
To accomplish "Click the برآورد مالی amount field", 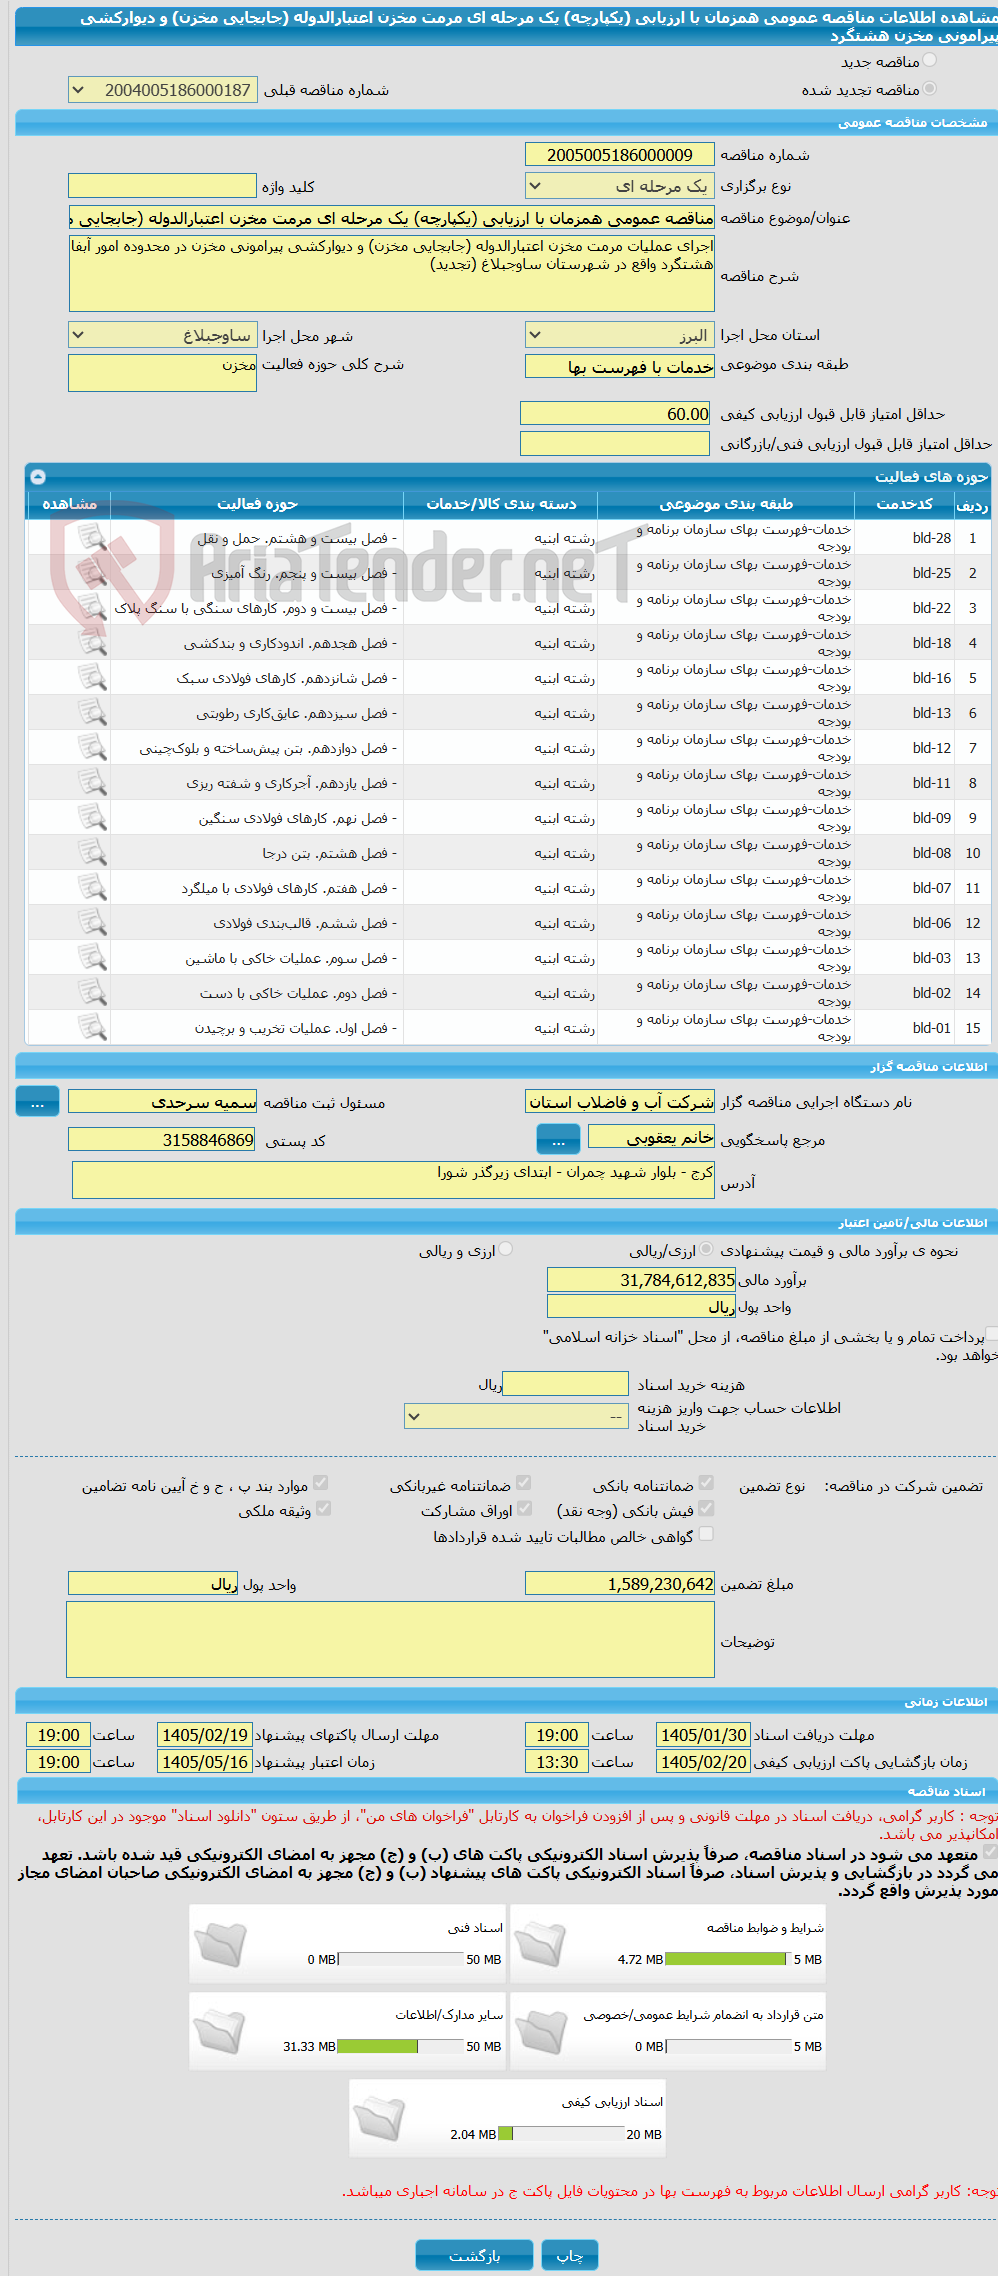I will coord(641,1280).
